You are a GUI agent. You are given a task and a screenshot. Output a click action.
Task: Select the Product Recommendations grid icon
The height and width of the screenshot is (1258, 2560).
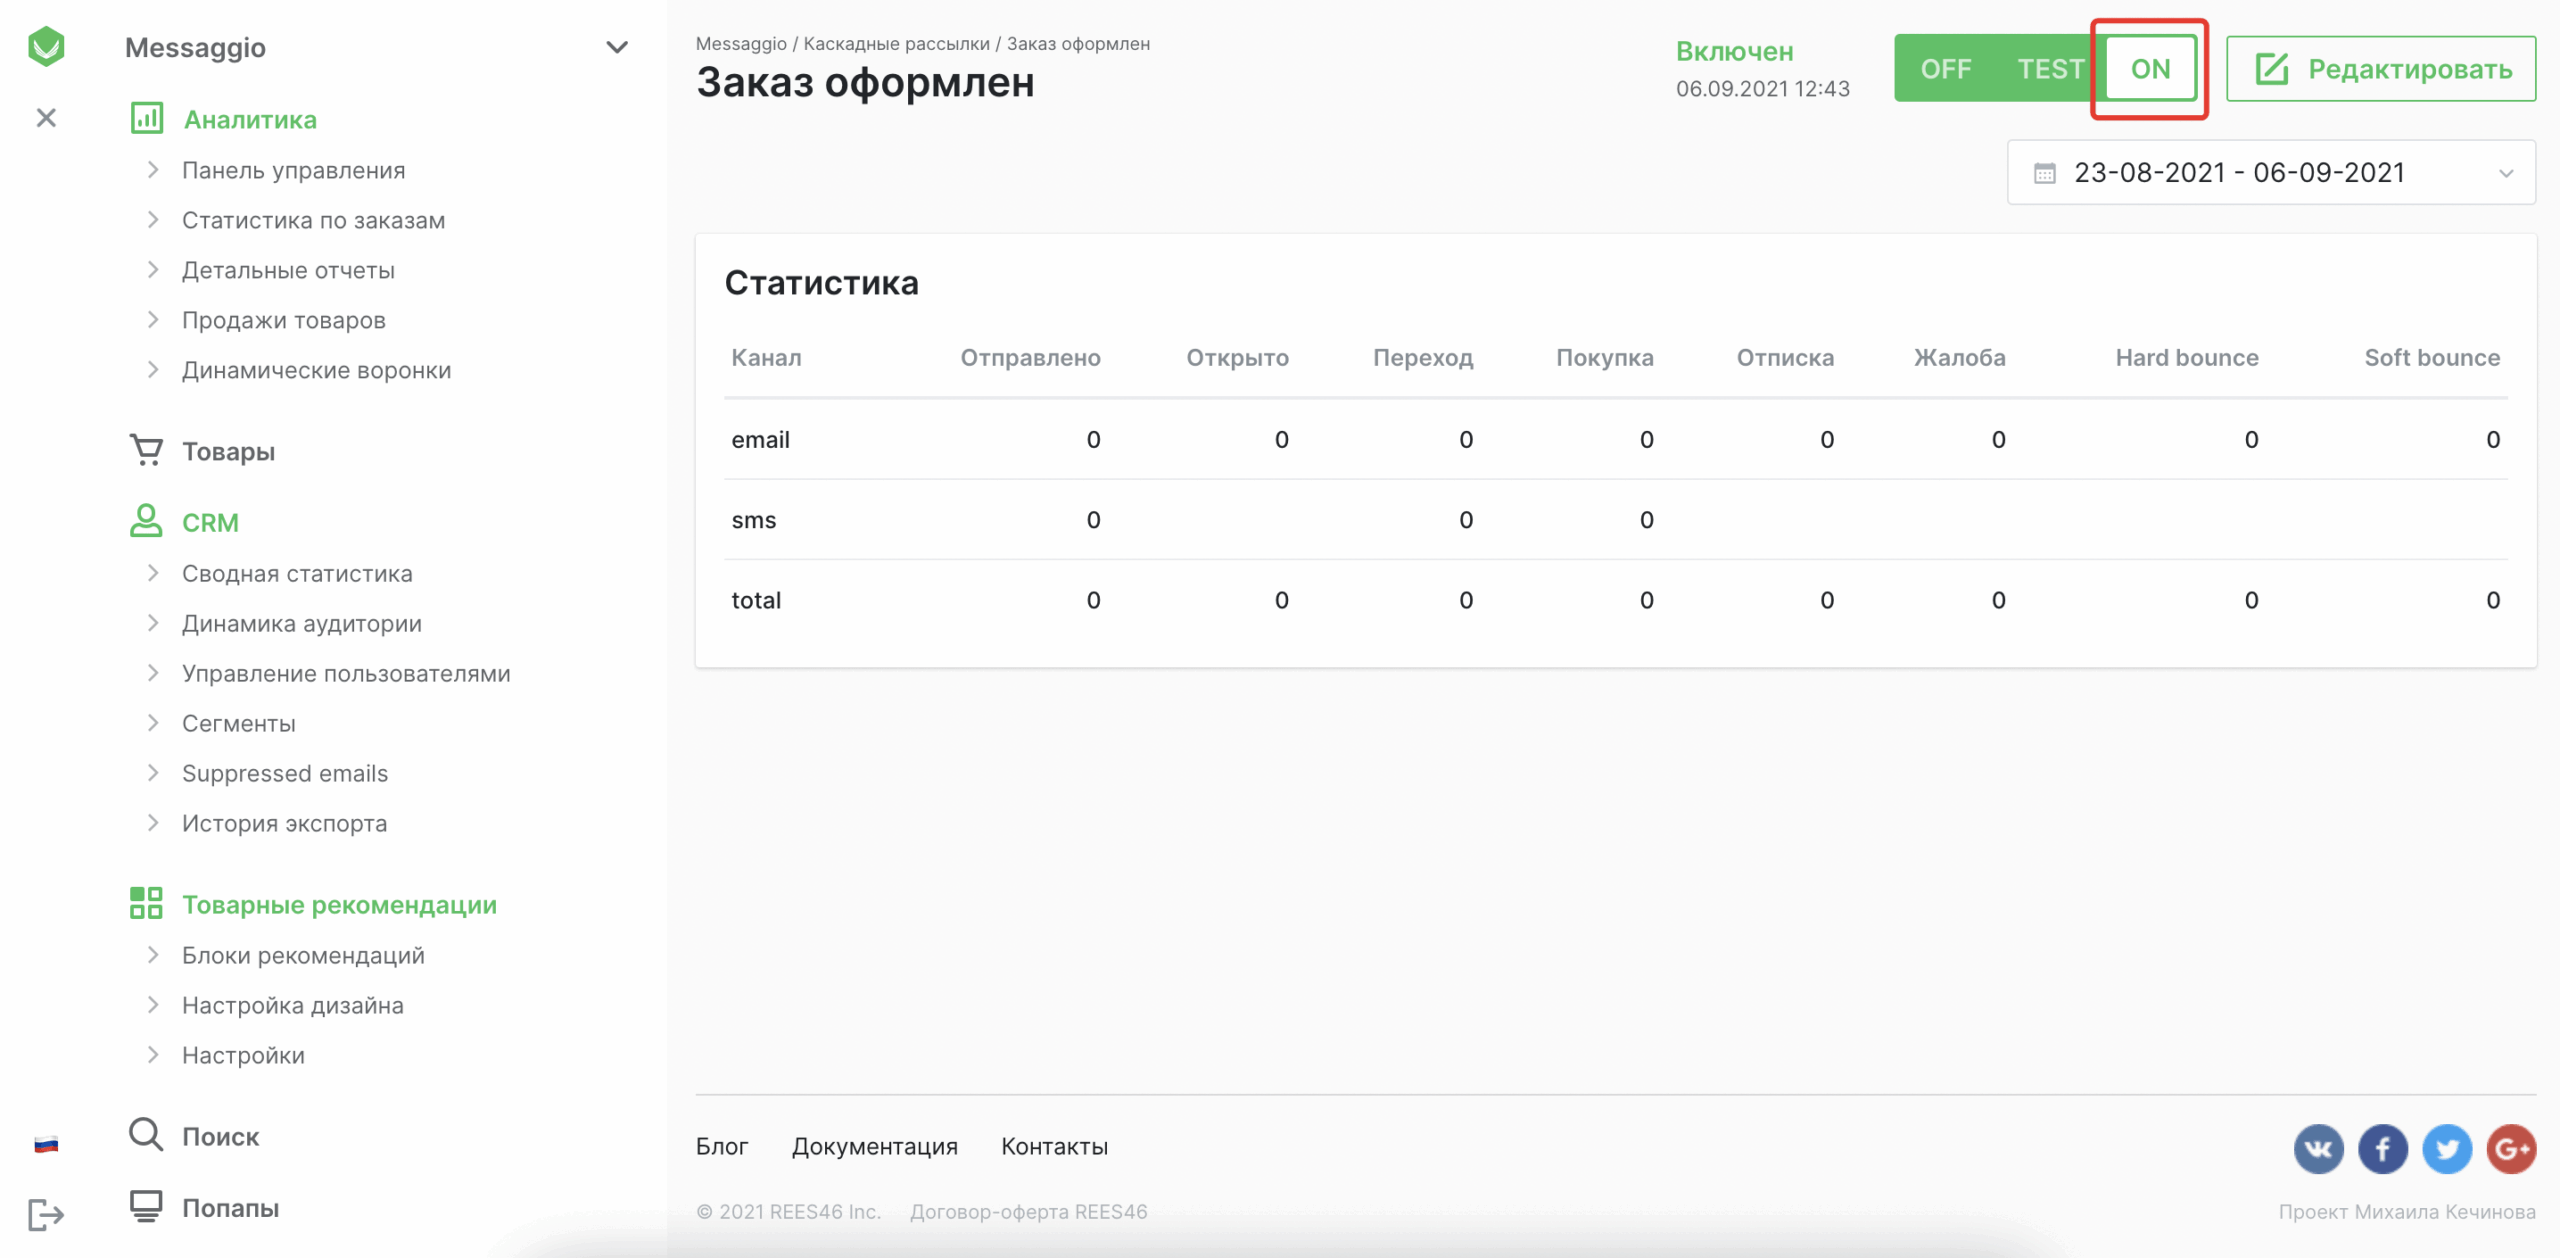point(146,903)
